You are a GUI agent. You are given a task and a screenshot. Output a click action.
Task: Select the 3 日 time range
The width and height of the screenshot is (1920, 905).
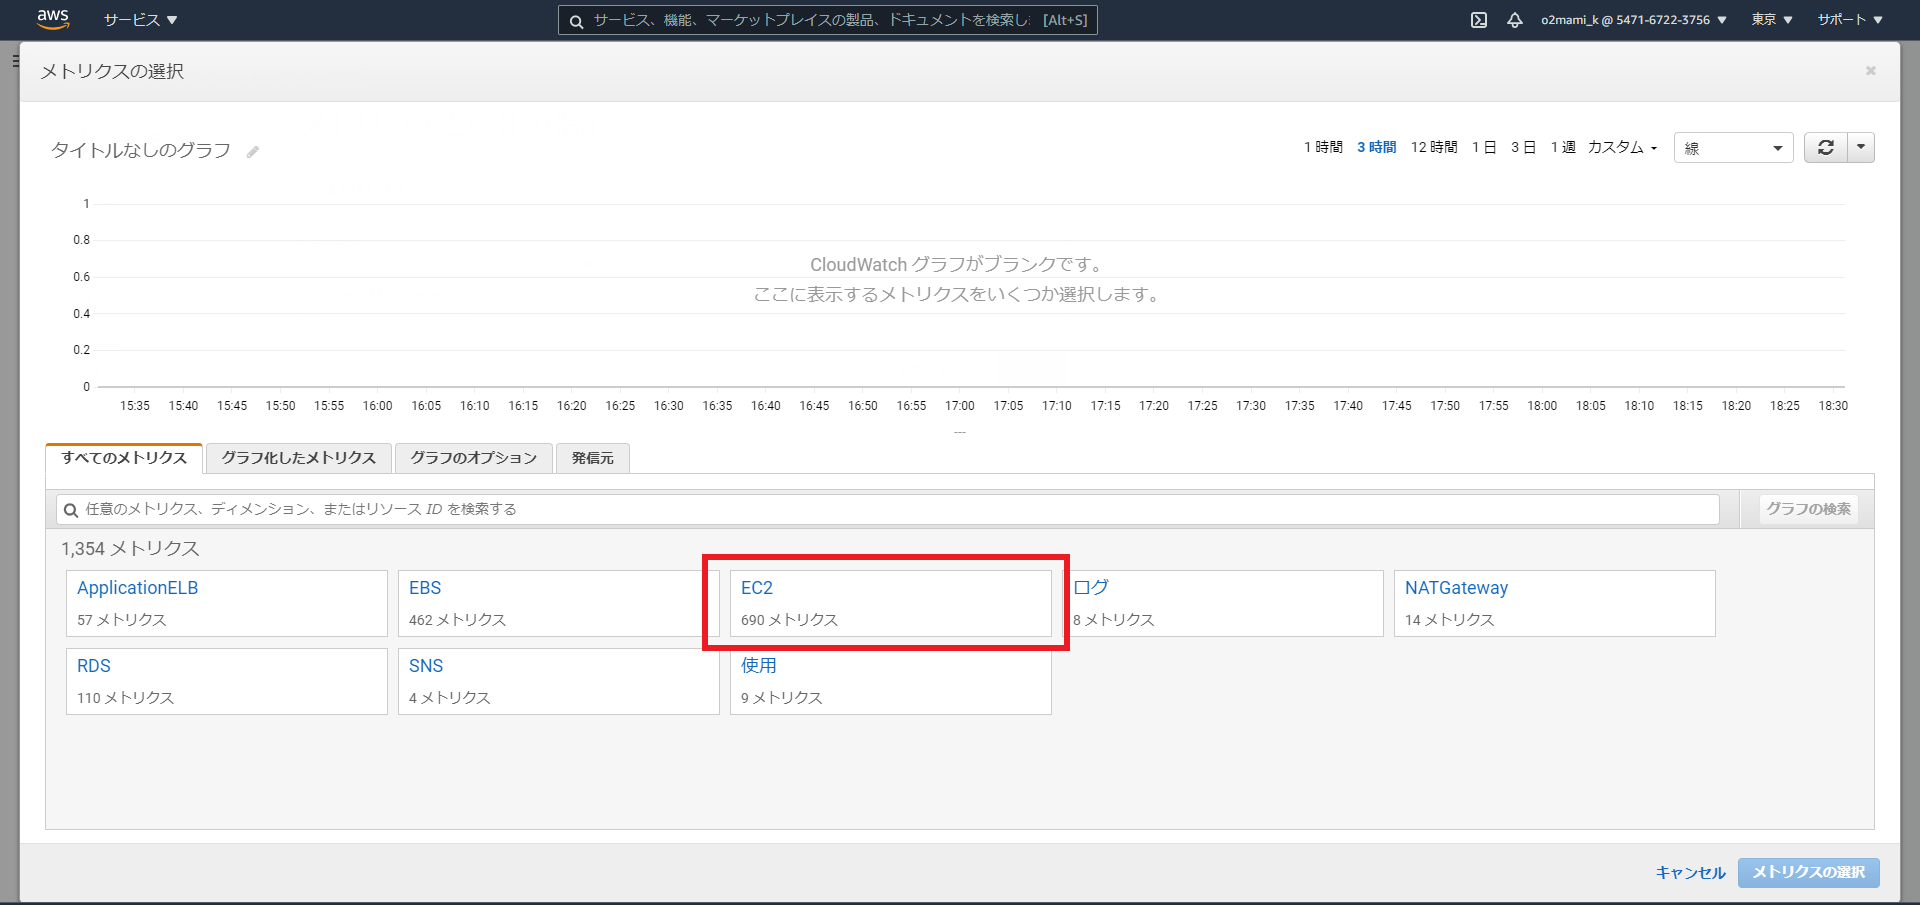pyautogui.click(x=1523, y=148)
